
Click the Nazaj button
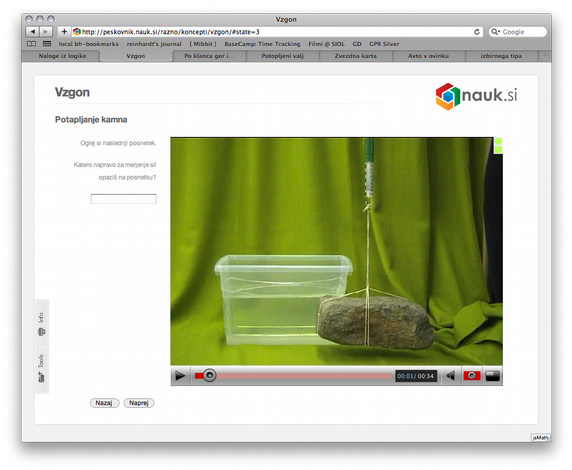point(104,403)
